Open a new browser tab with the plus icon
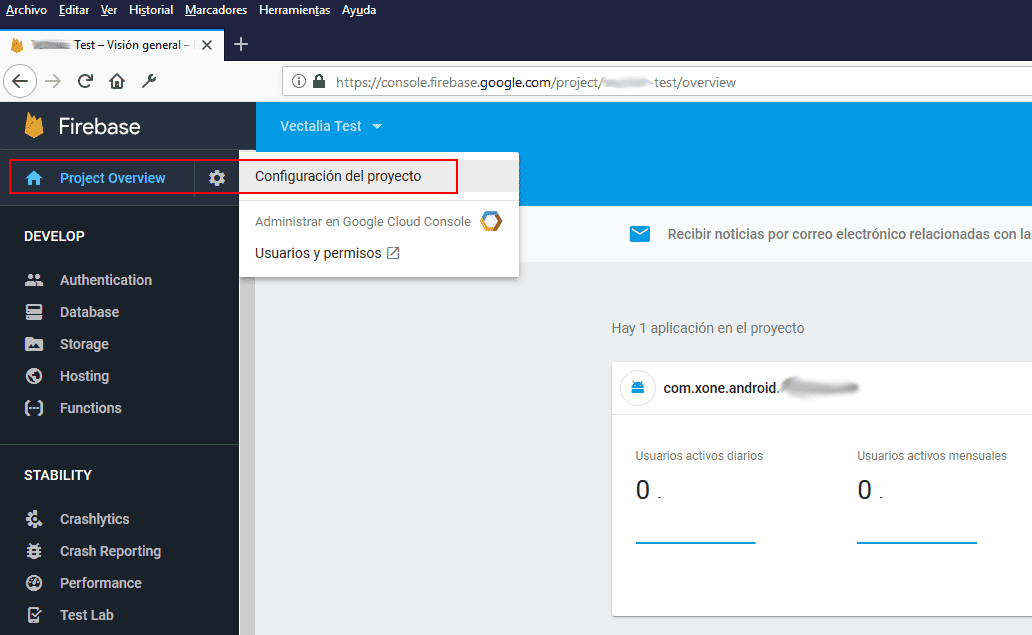1032x635 pixels. pyautogui.click(x=241, y=44)
